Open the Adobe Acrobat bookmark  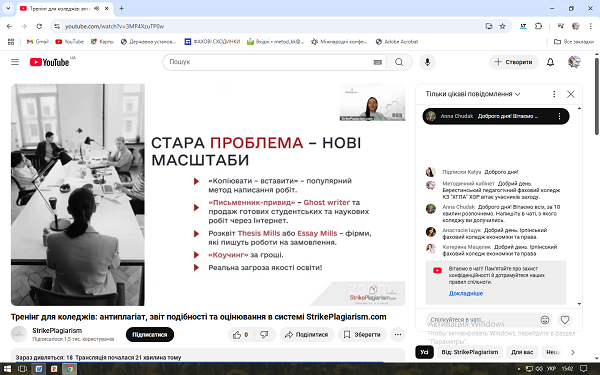[x=397, y=42]
